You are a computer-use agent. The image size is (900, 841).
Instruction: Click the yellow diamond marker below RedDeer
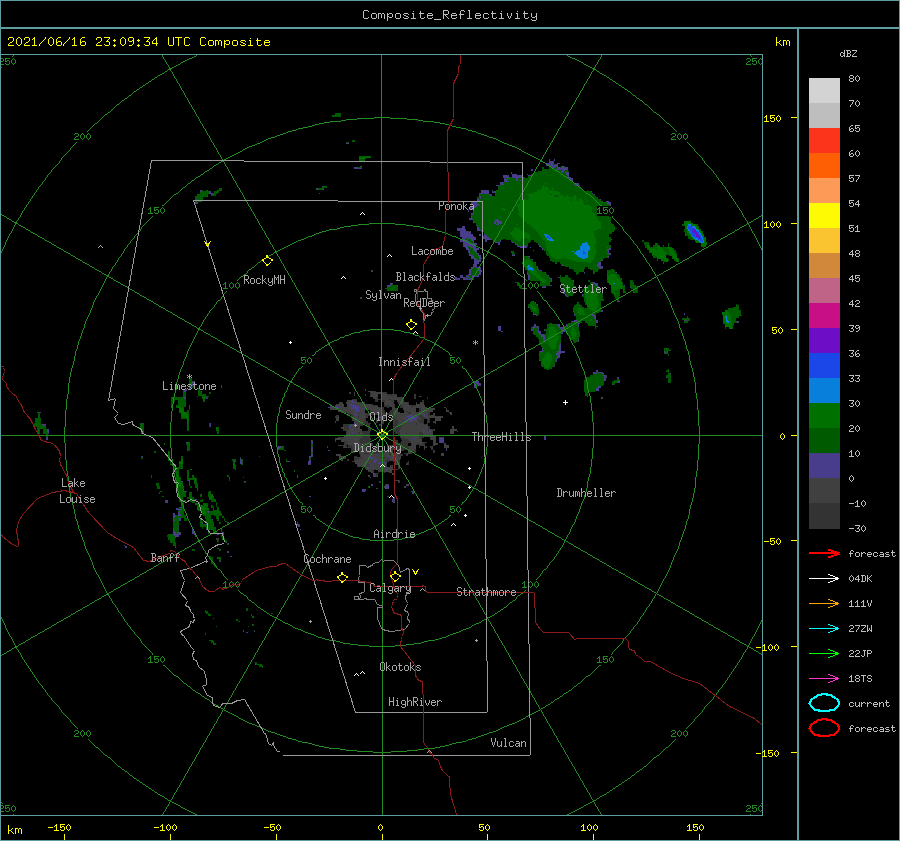pyautogui.click(x=411, y=325)
